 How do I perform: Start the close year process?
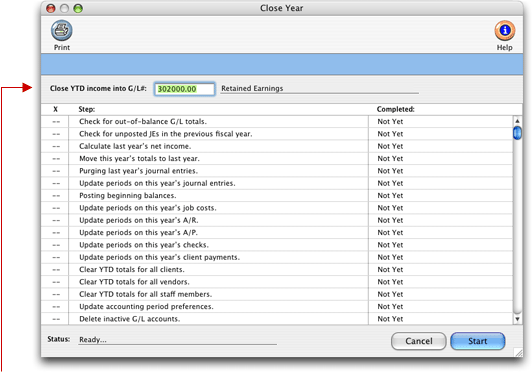click(x=477, y=341)
